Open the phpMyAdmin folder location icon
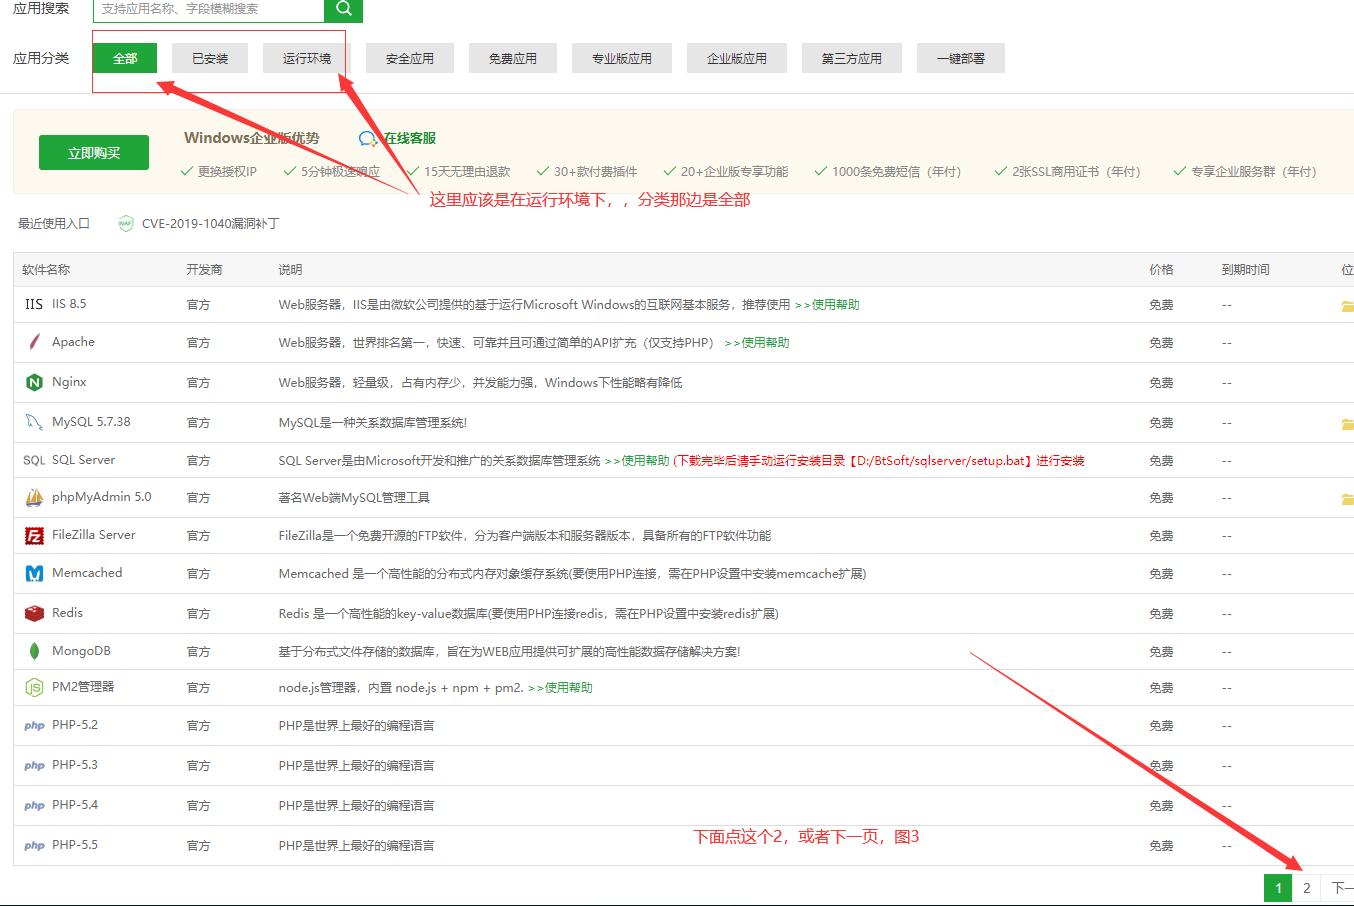 tap(1347, 499)
